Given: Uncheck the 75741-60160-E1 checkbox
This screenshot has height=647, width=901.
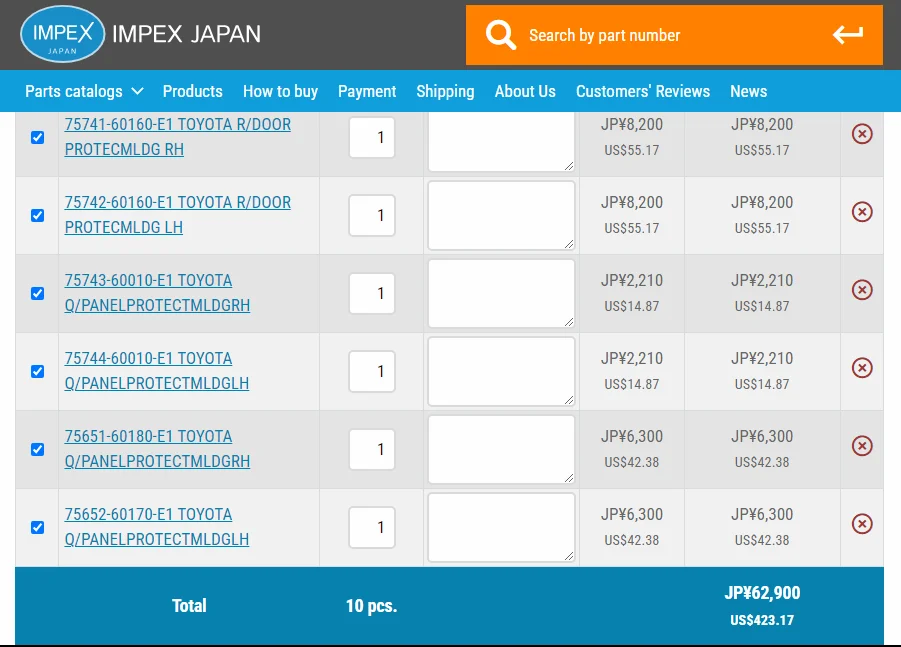Looking at the screenshot, I should [x=38, y=138].
